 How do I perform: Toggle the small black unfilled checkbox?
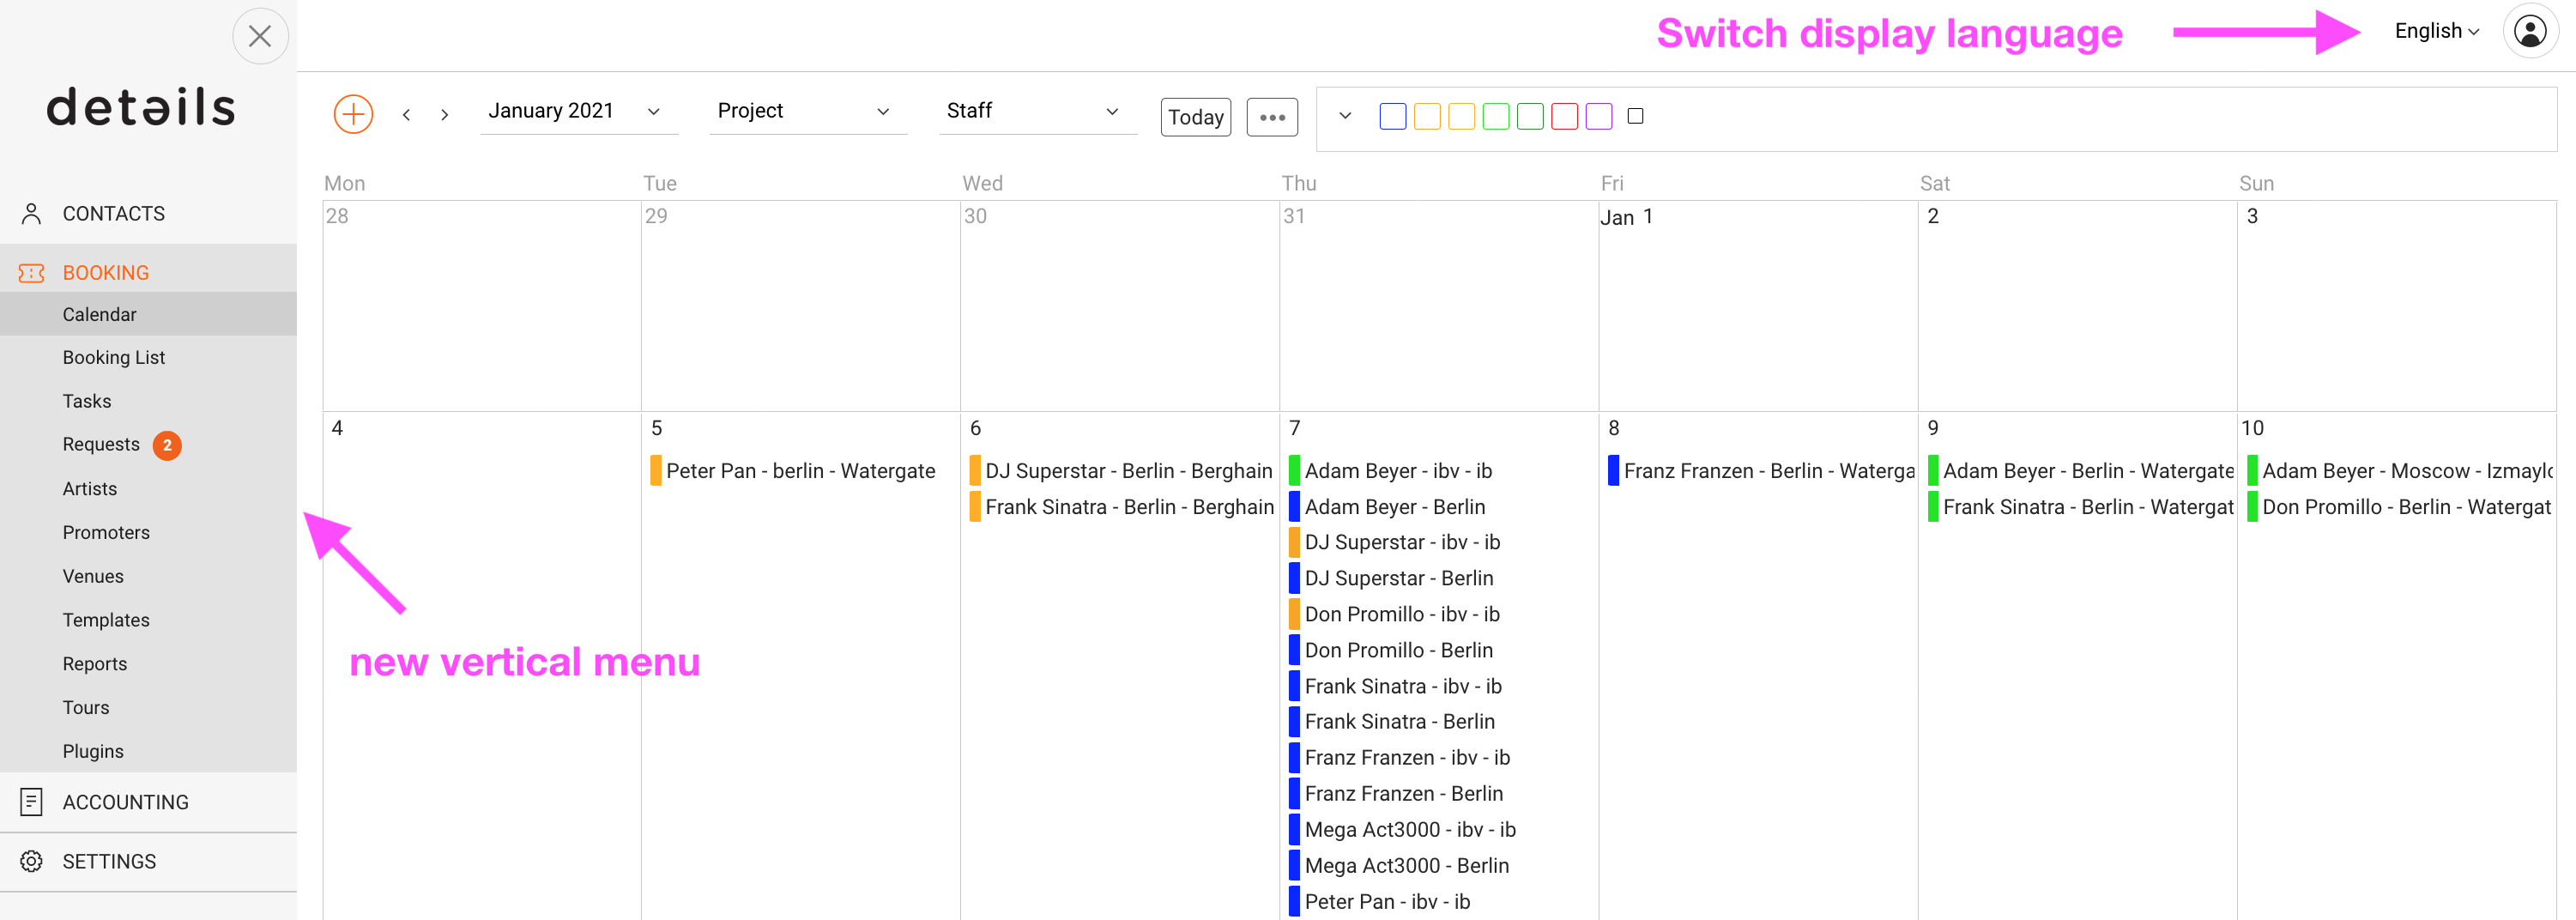1635,116
